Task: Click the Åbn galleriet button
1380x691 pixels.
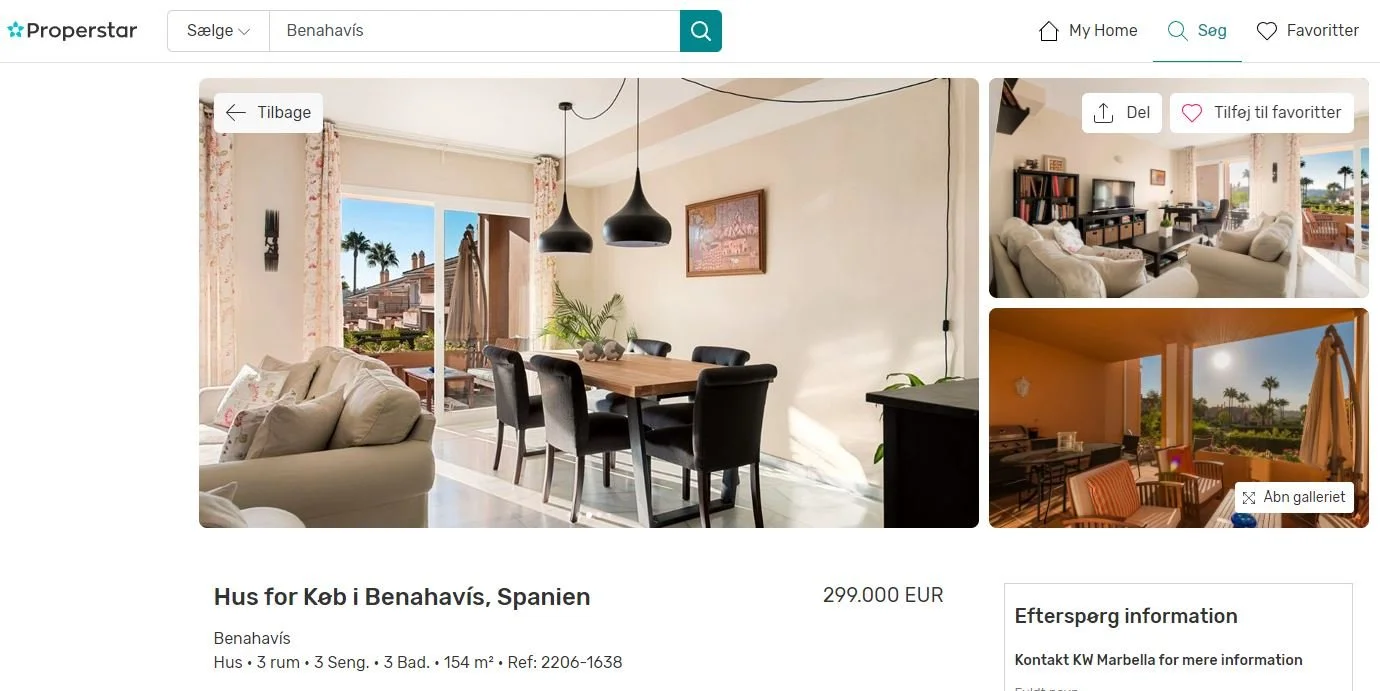Action: click(1294, 498)
